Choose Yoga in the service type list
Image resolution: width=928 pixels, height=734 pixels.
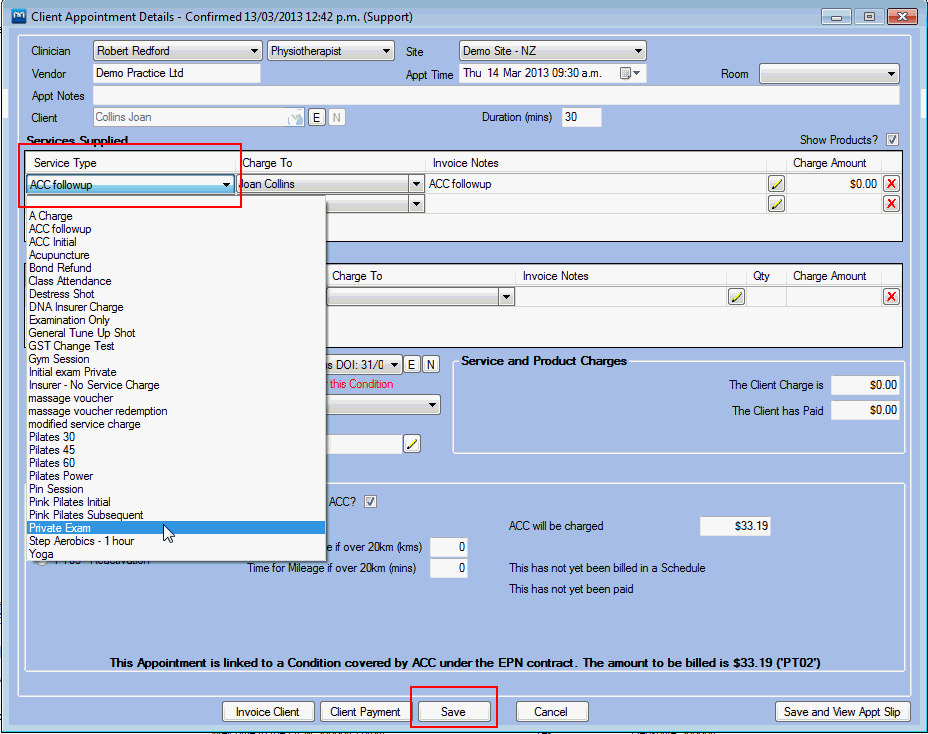[x=42, y=554]
